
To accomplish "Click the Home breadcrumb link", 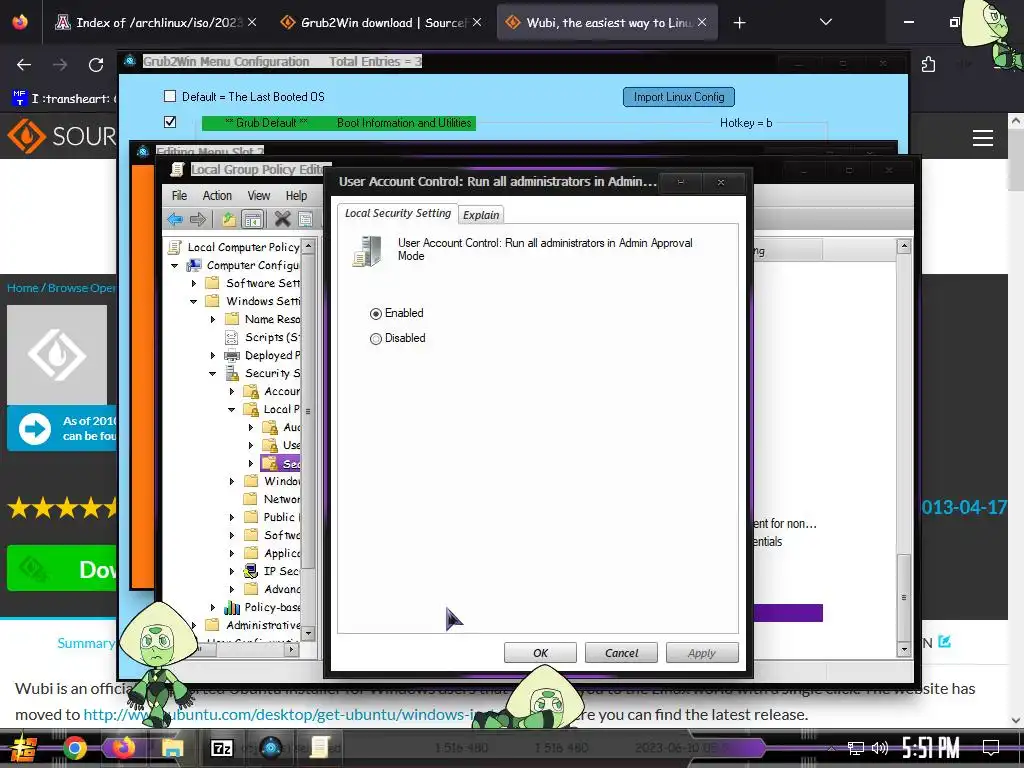I will (22, 288).
